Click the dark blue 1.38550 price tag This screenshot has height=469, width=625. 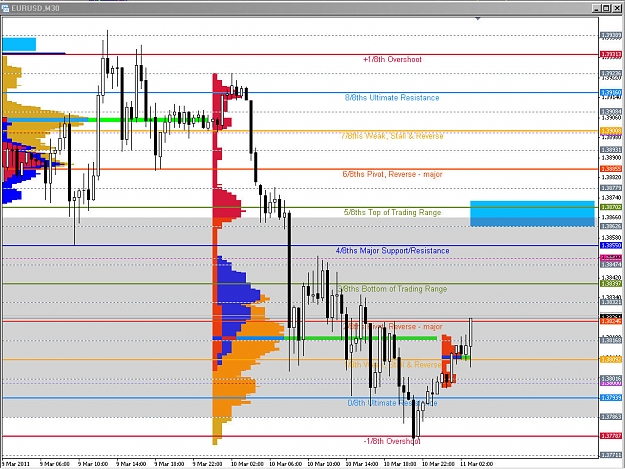click(611, 245)
